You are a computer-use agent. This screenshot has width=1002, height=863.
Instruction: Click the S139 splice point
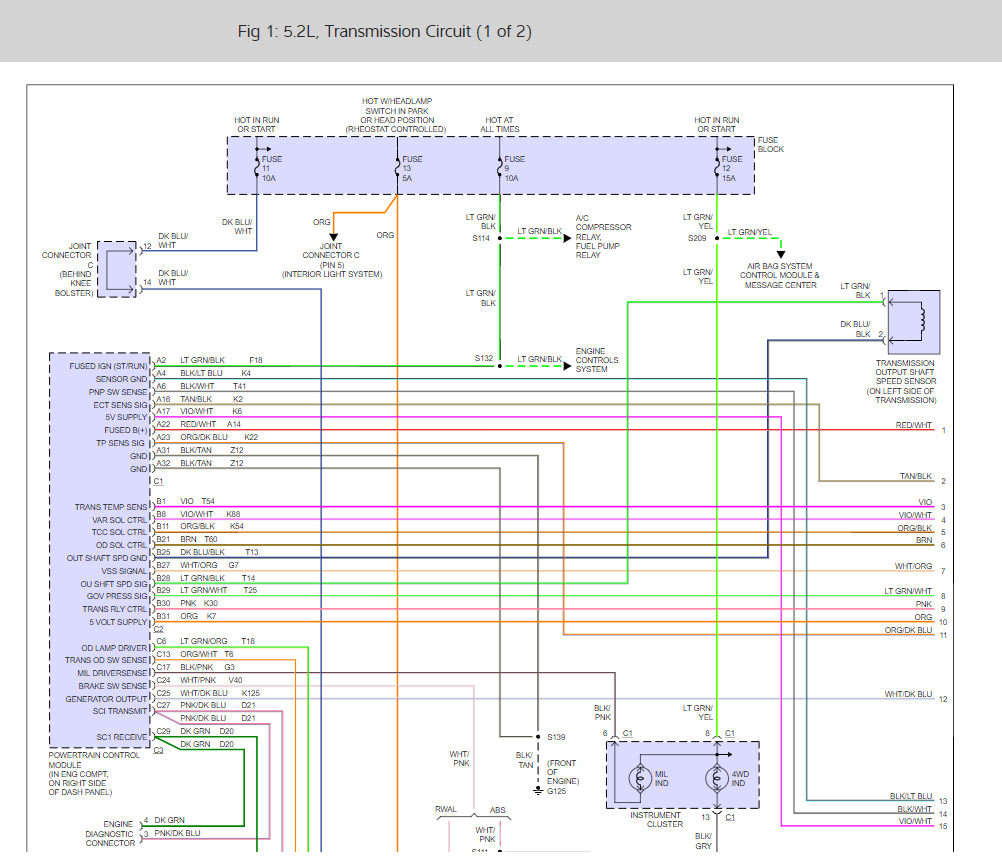pos(537,737)
